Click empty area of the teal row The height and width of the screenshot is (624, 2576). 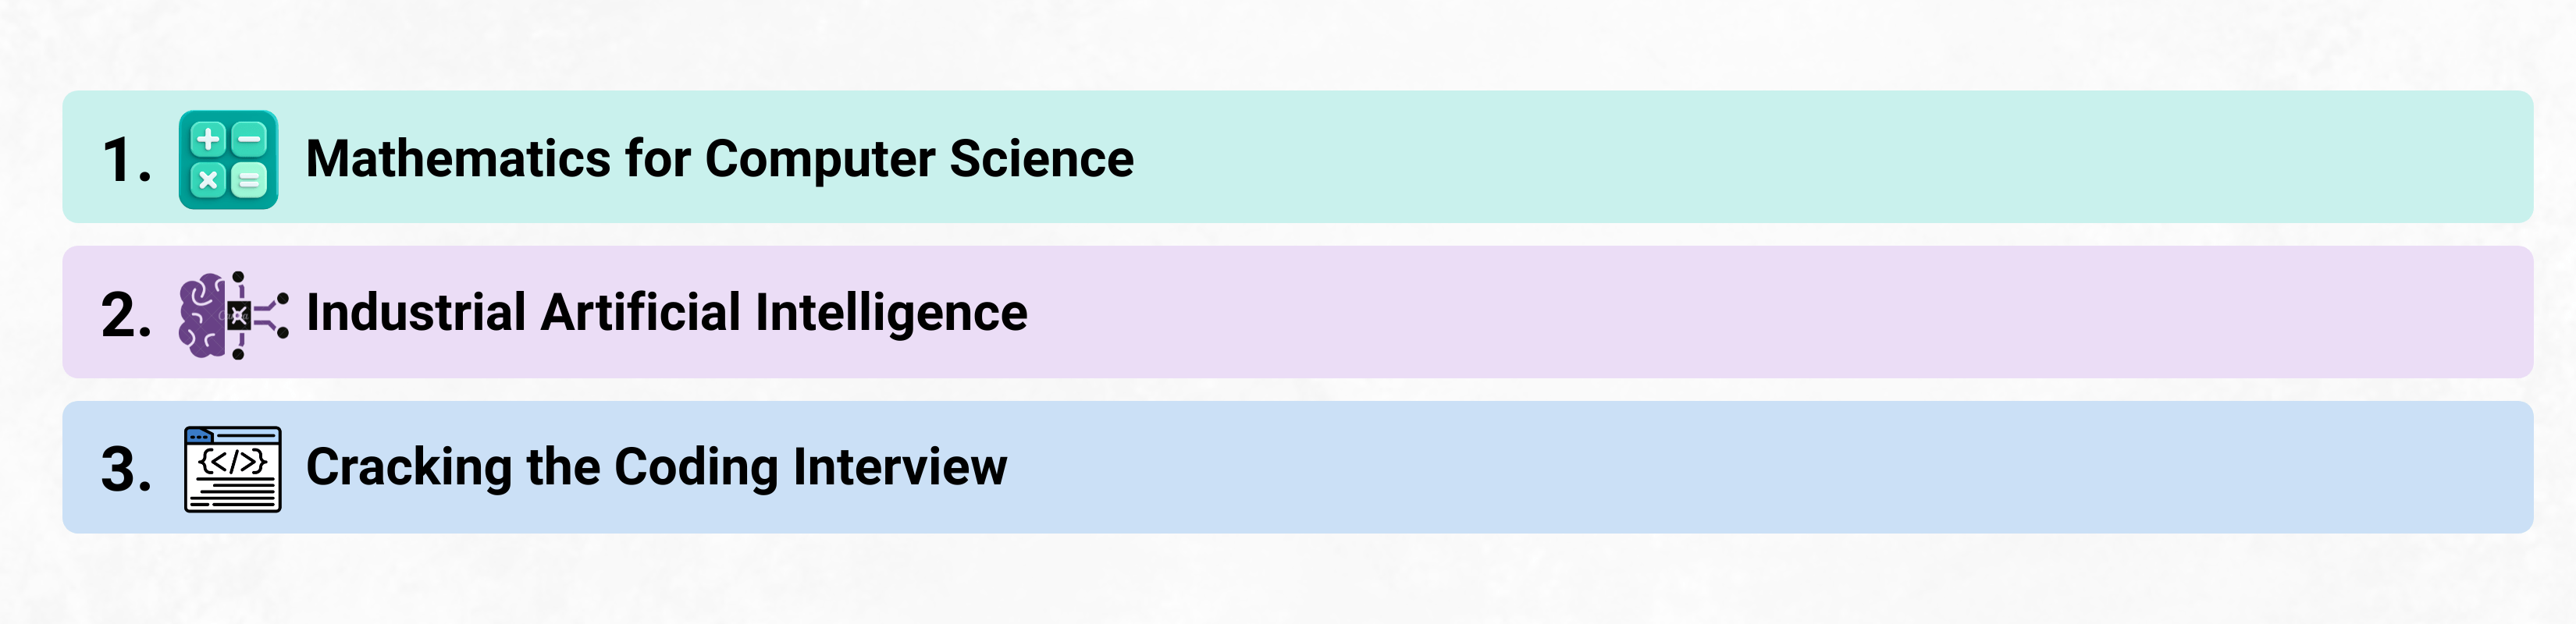pyautogui.click(x=1800, y=157)
